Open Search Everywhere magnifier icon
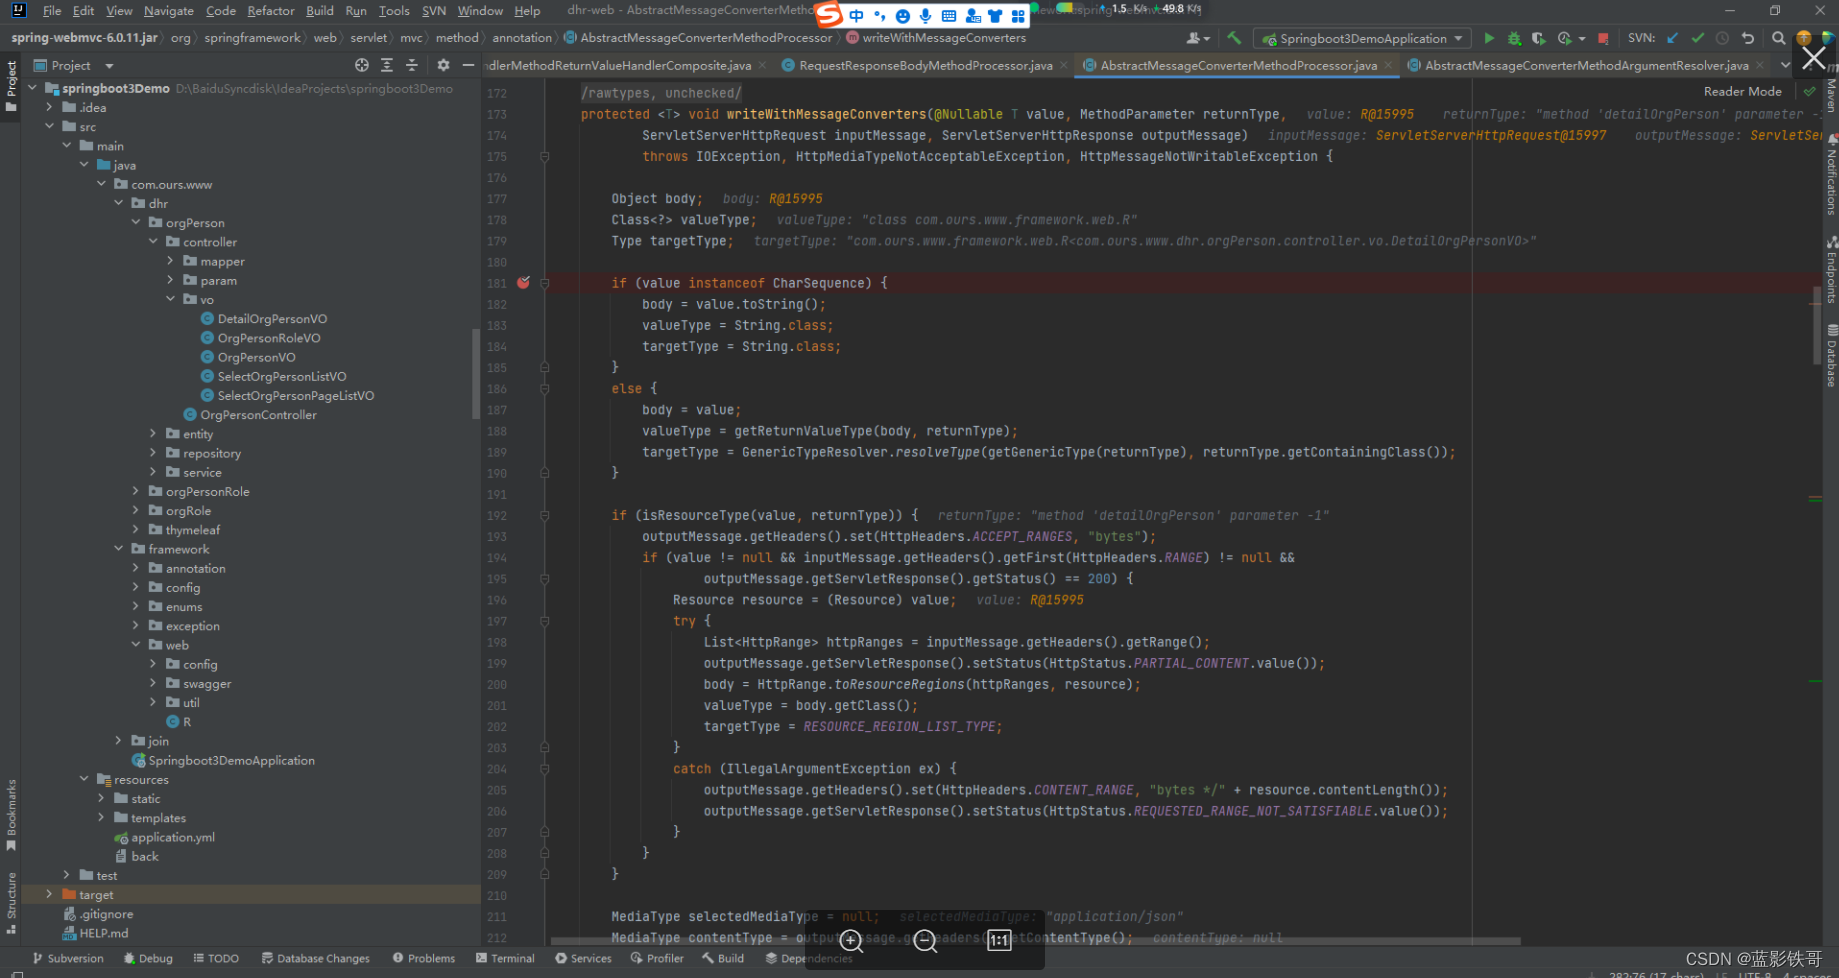 click(1778, 38)
